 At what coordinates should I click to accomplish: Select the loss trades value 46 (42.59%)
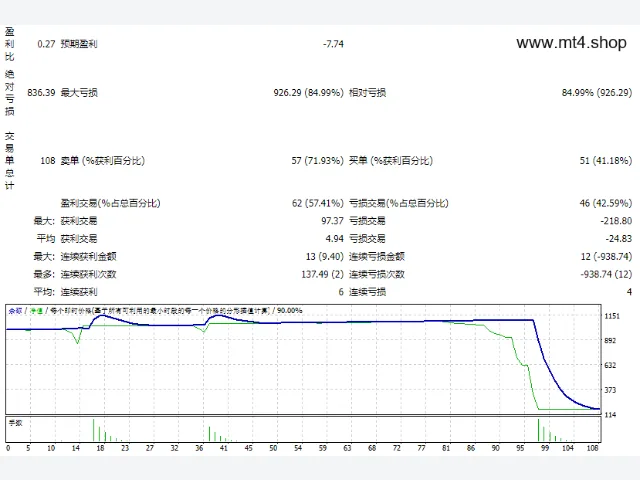[606, 203]
